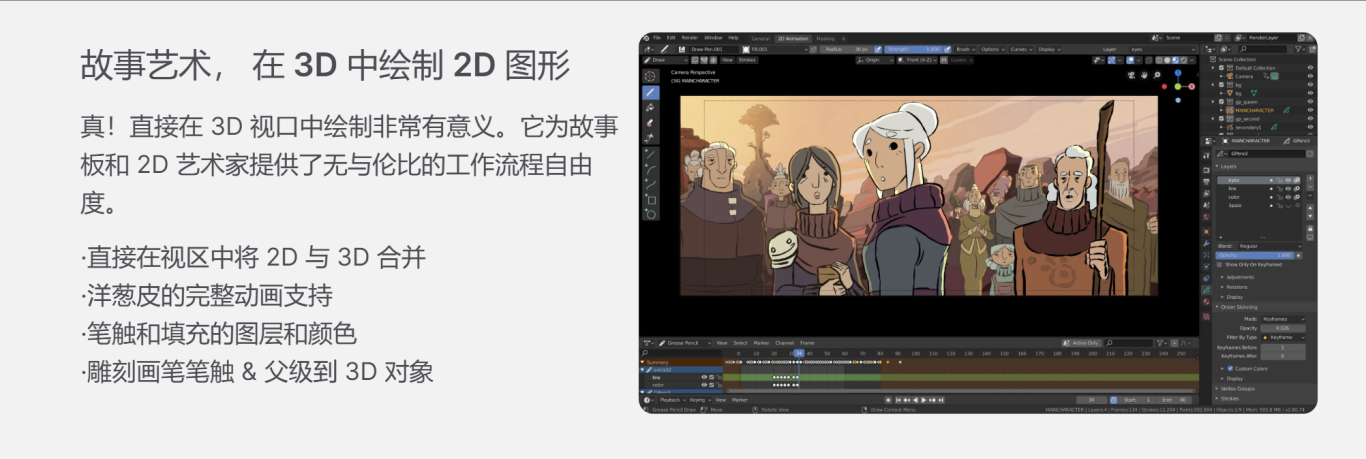Open the Playback popover in timeline
Viewport: 1366px width, 459px height.
pos(673,400)
